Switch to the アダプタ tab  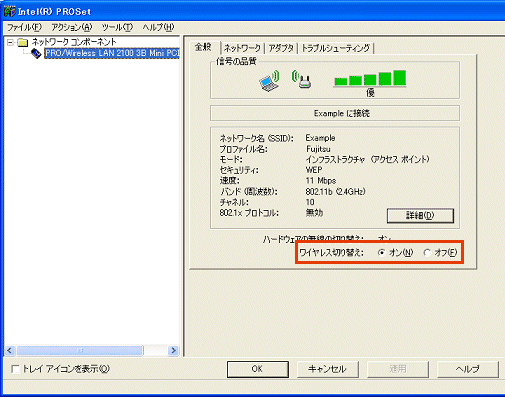[281, 48]
